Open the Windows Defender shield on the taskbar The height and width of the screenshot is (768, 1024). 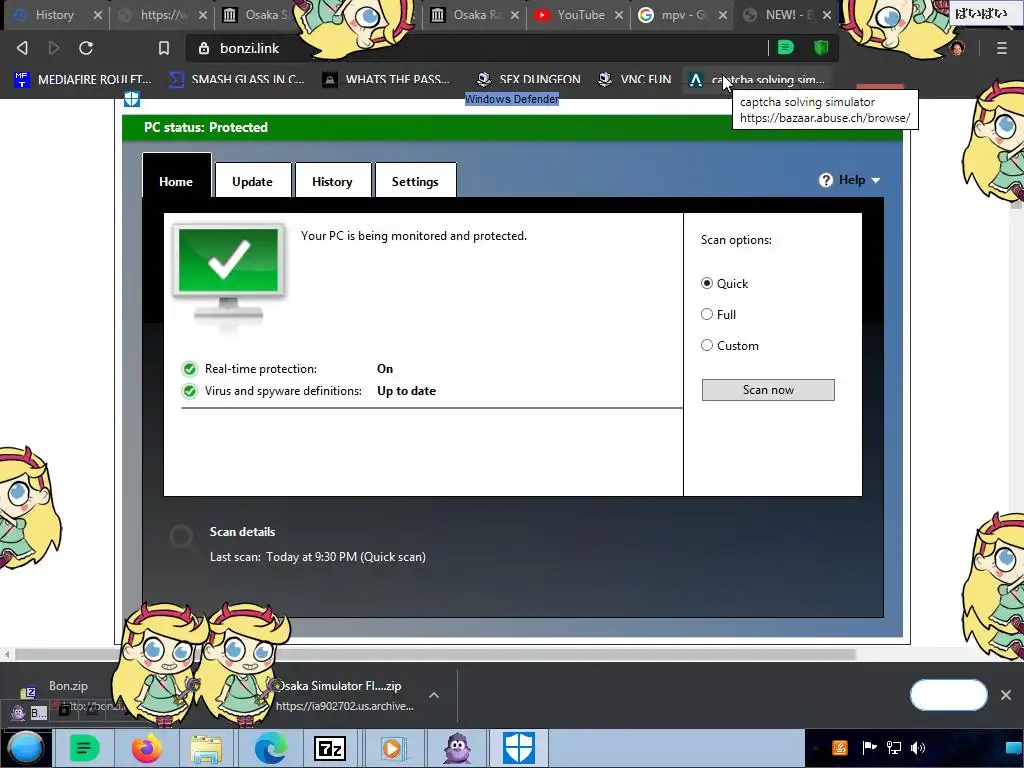click(x=519, y=748)
